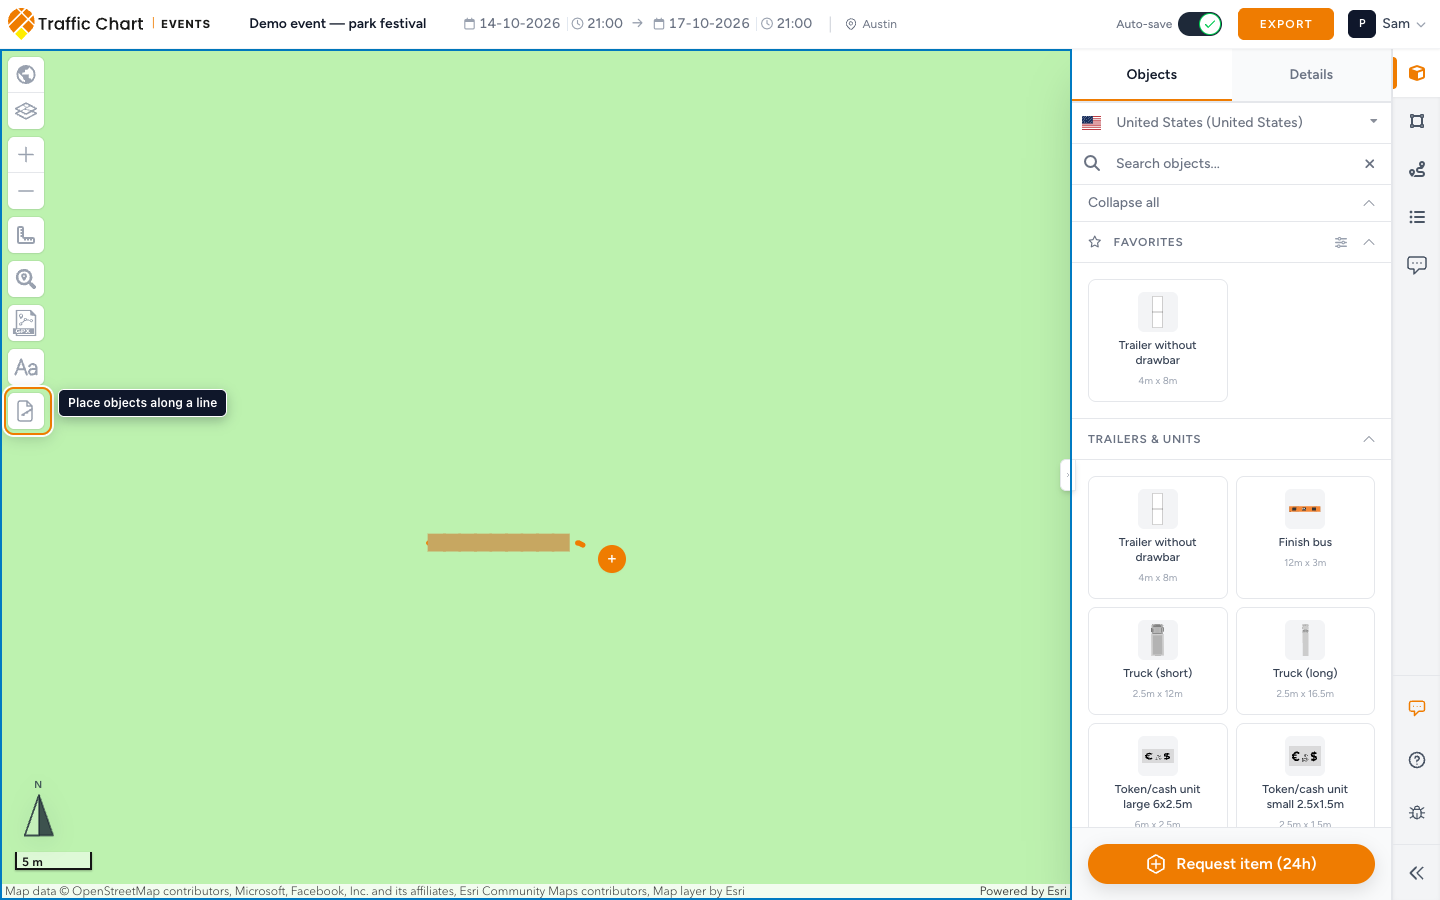Viewport: 1440px width, 900px height.
Task: Open the map layers icon
Action: (x=26, y=111)
